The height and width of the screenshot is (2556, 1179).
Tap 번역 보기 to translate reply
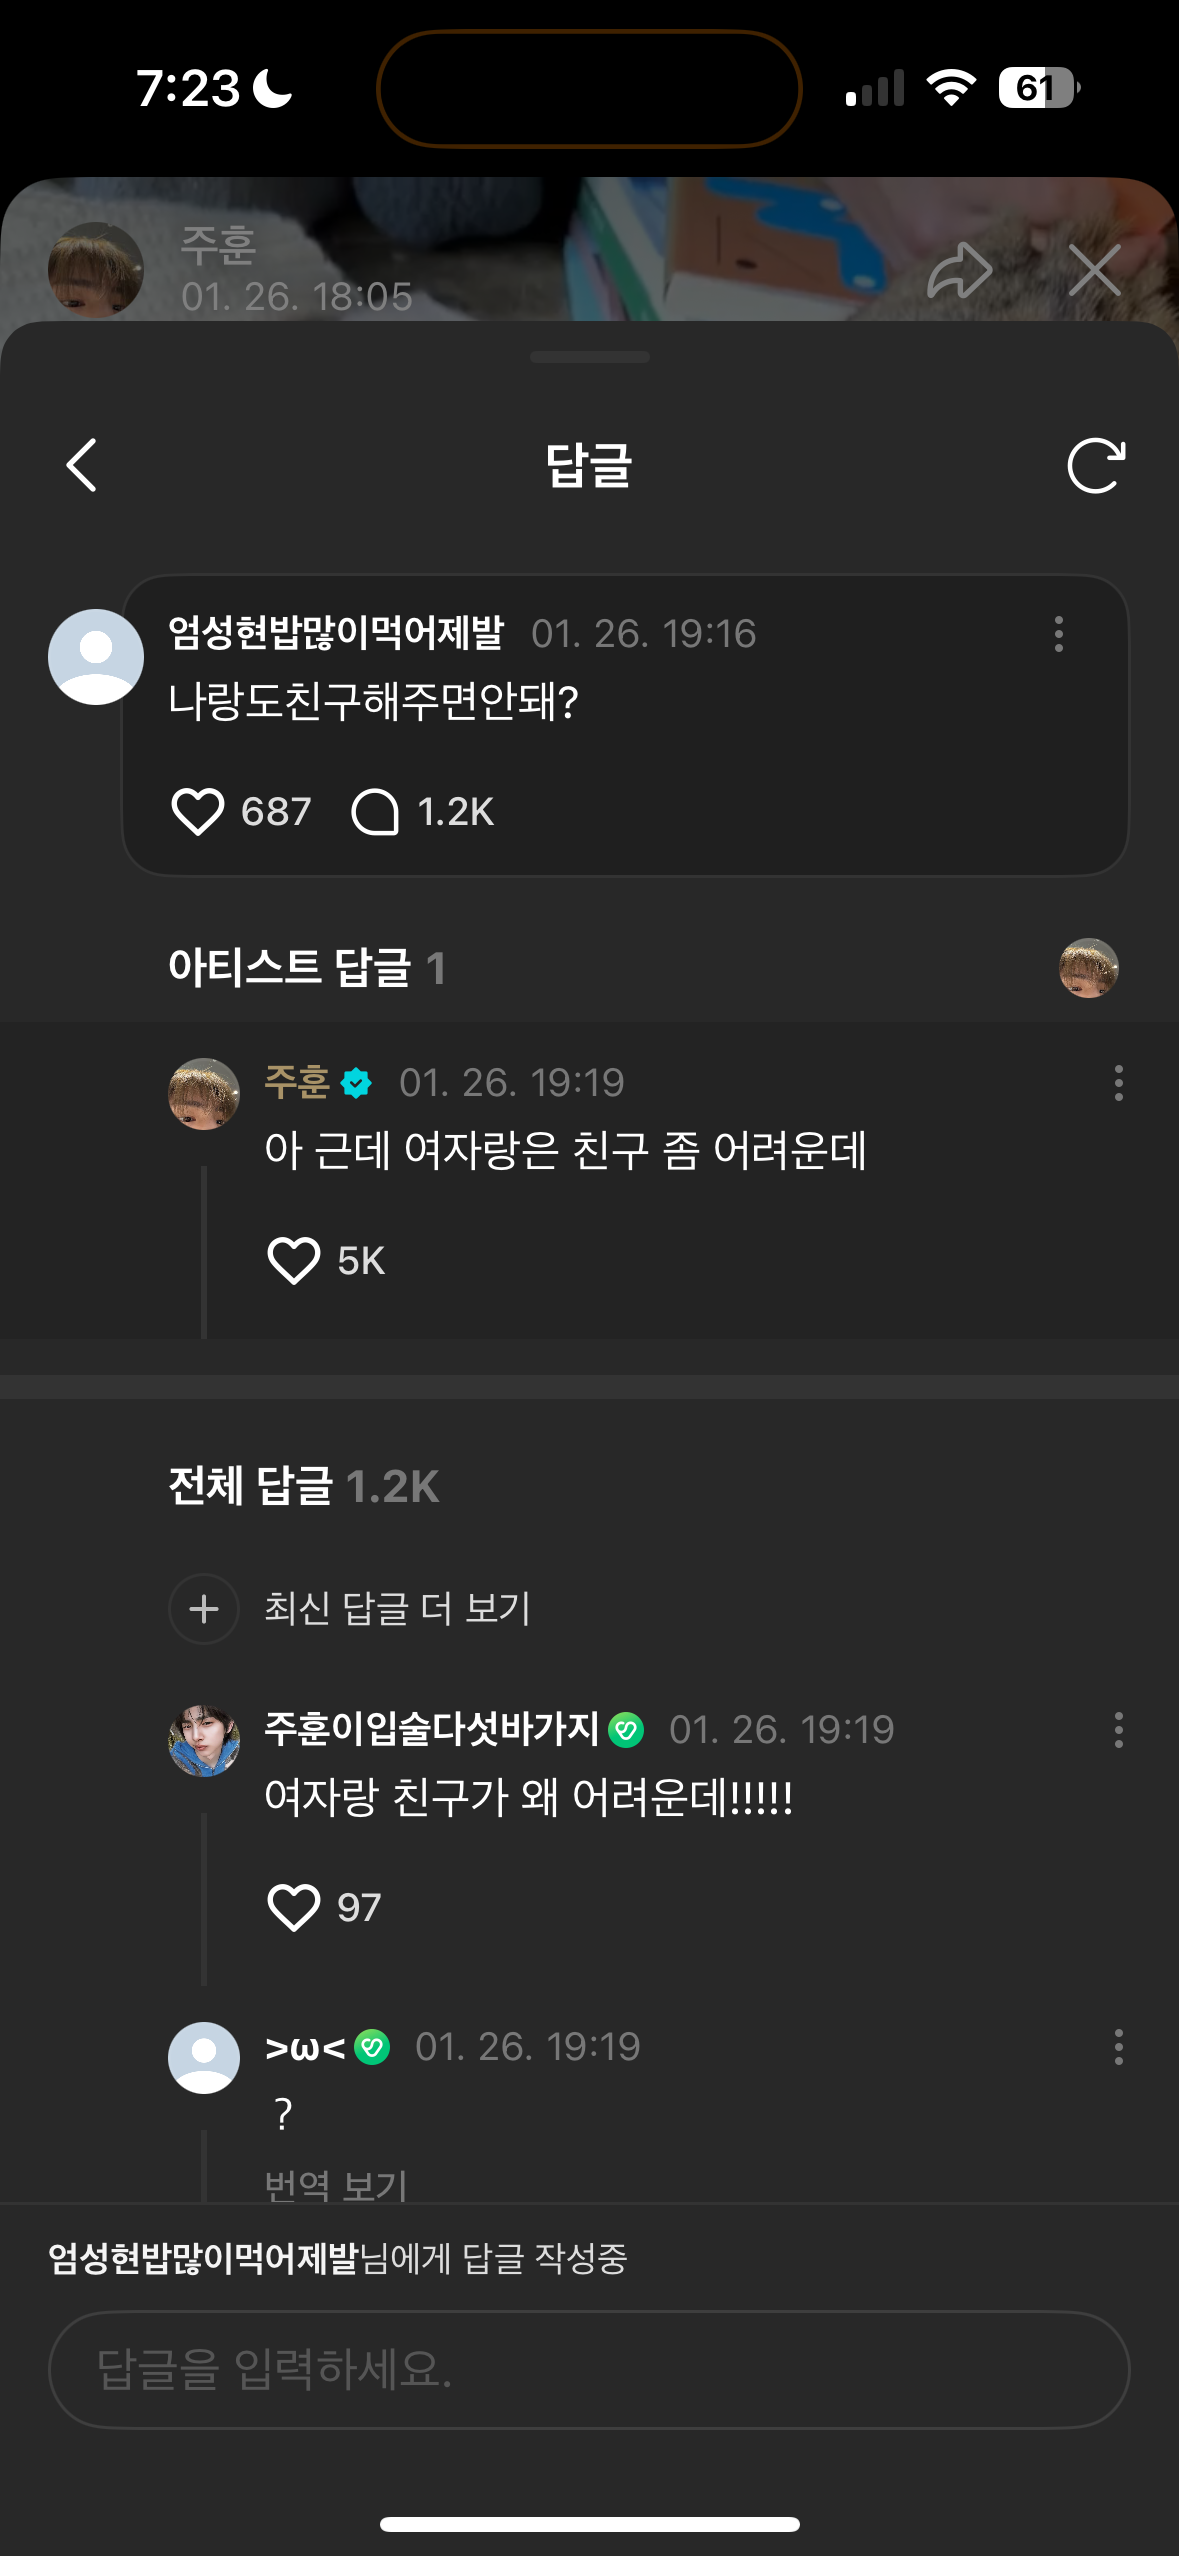pyautogui.click(x=336, y=2184)
